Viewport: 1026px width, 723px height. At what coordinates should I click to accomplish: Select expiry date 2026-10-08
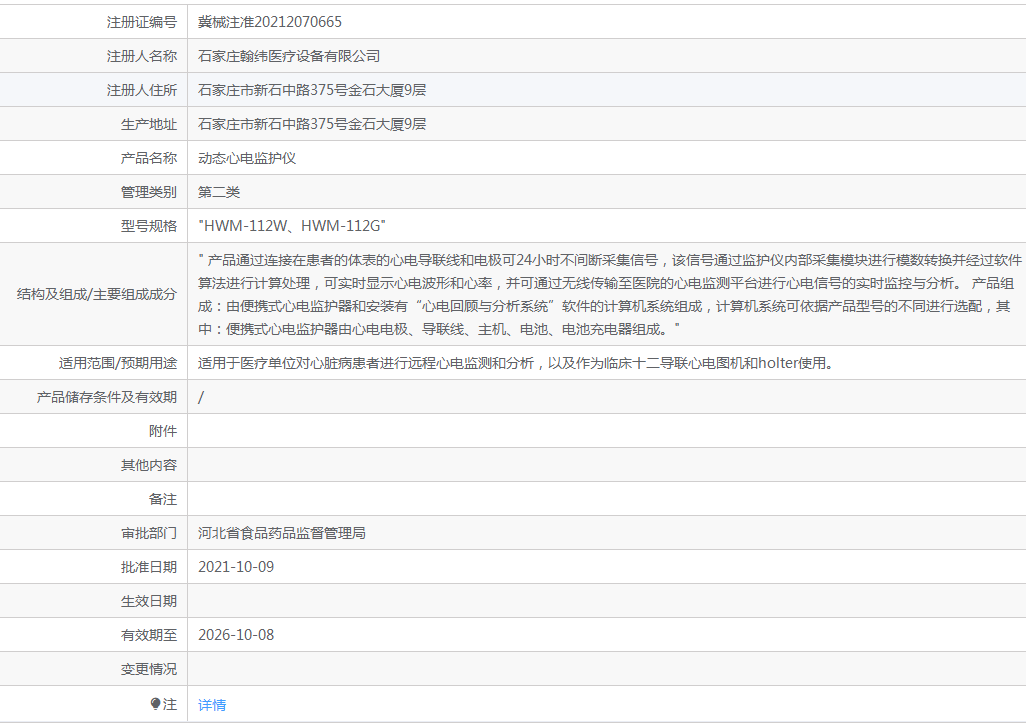coord(236,635)
